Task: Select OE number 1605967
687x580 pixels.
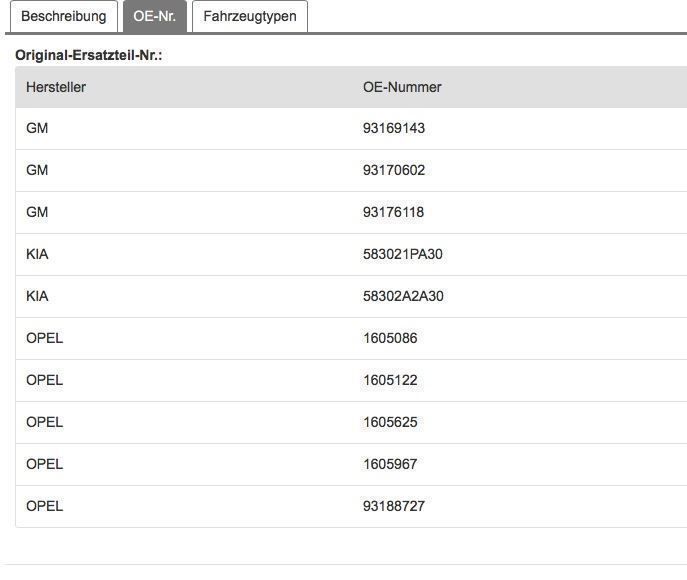Action: 390,464
